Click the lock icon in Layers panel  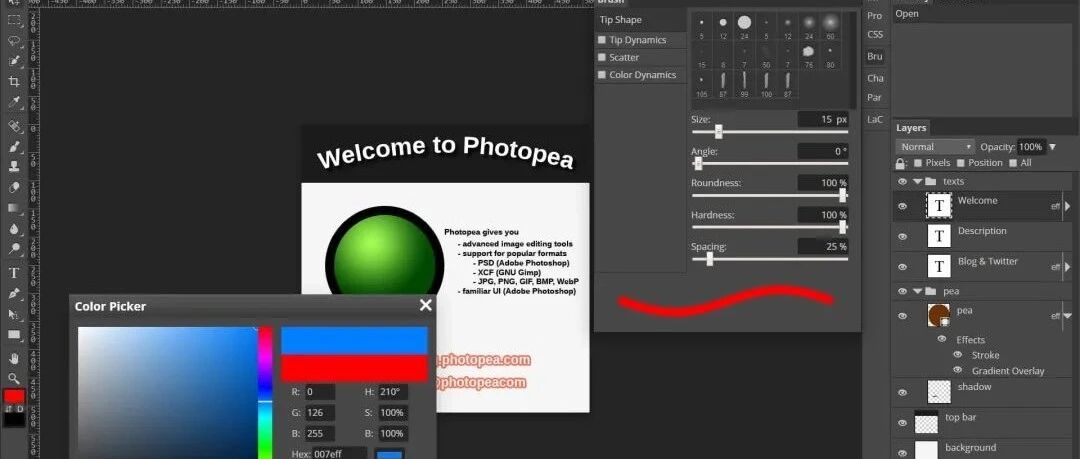pyautogui.click(x=900, y=163)
